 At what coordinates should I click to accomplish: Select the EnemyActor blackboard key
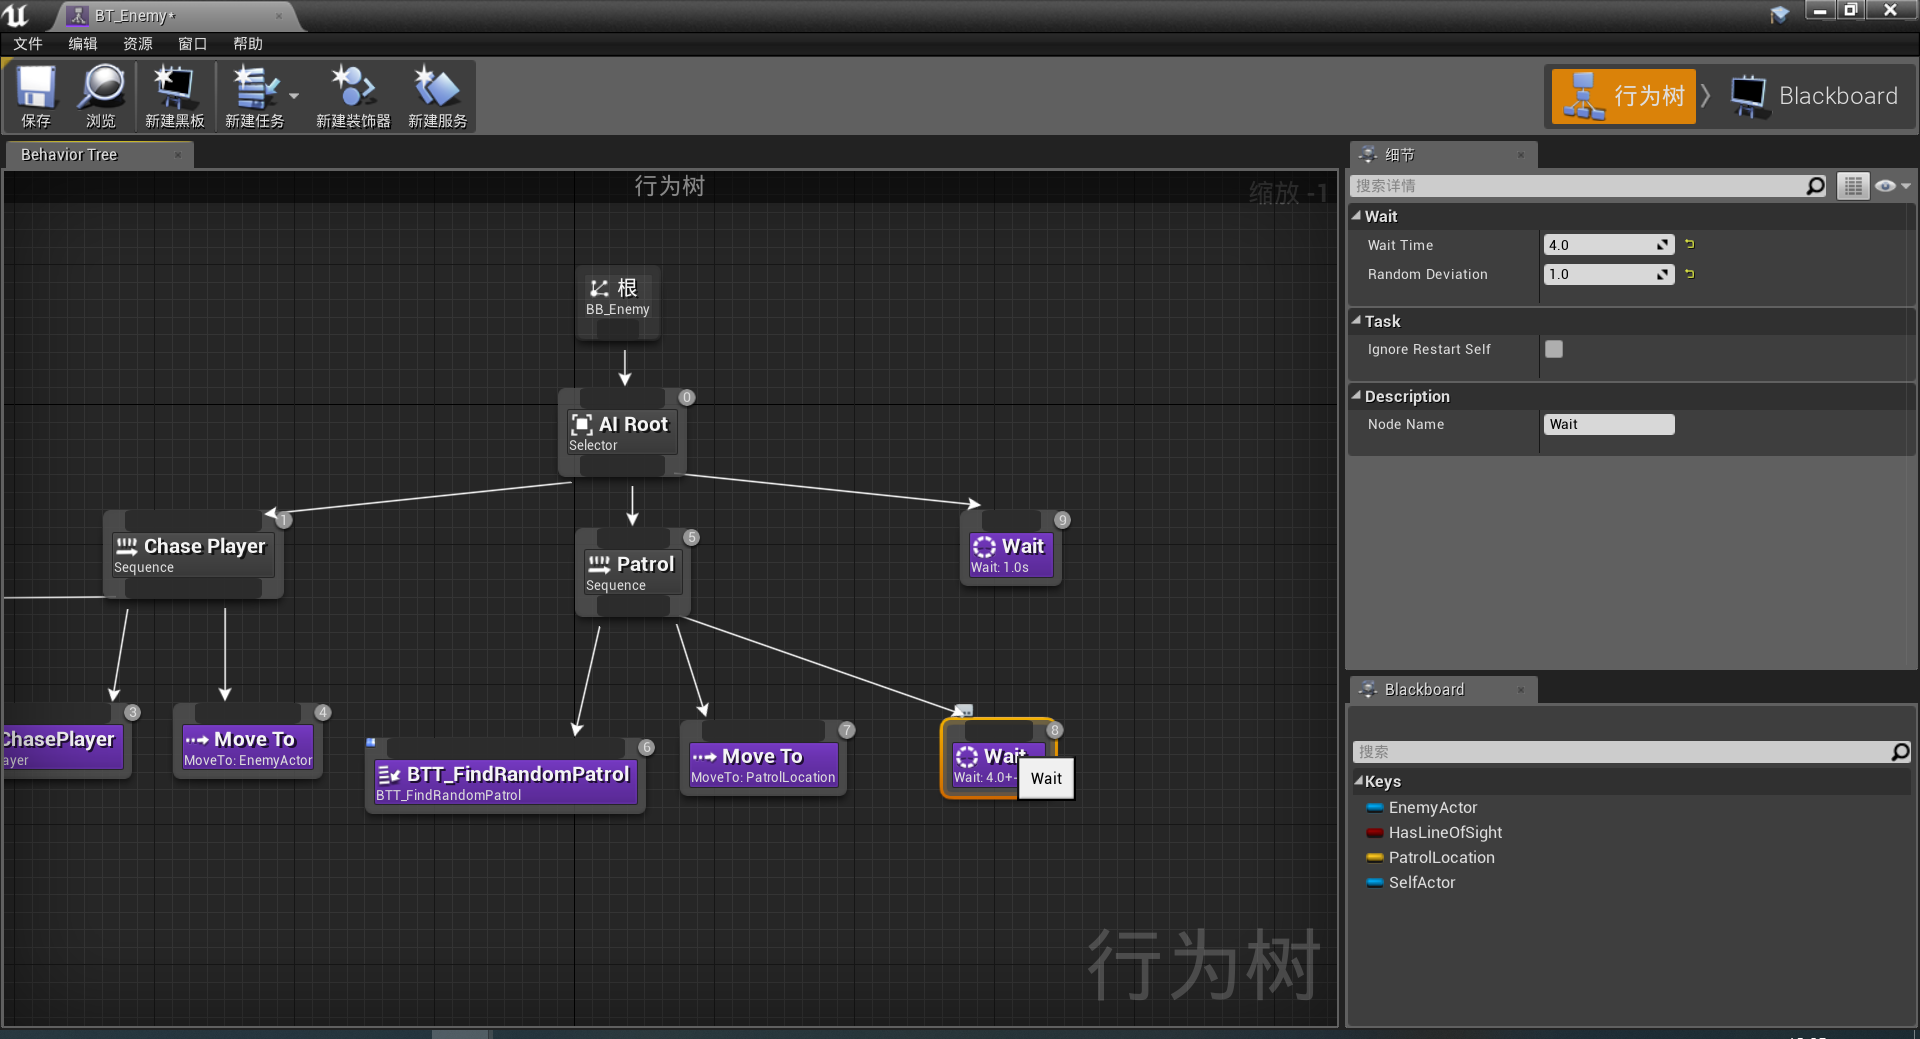tap(1433, 807)
